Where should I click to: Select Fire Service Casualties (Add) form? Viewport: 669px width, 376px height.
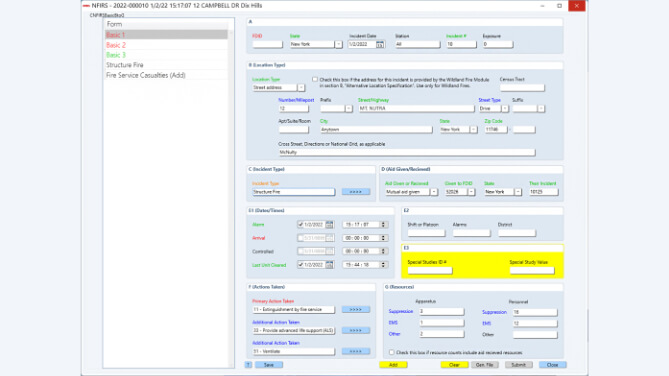tap(166, 75)
